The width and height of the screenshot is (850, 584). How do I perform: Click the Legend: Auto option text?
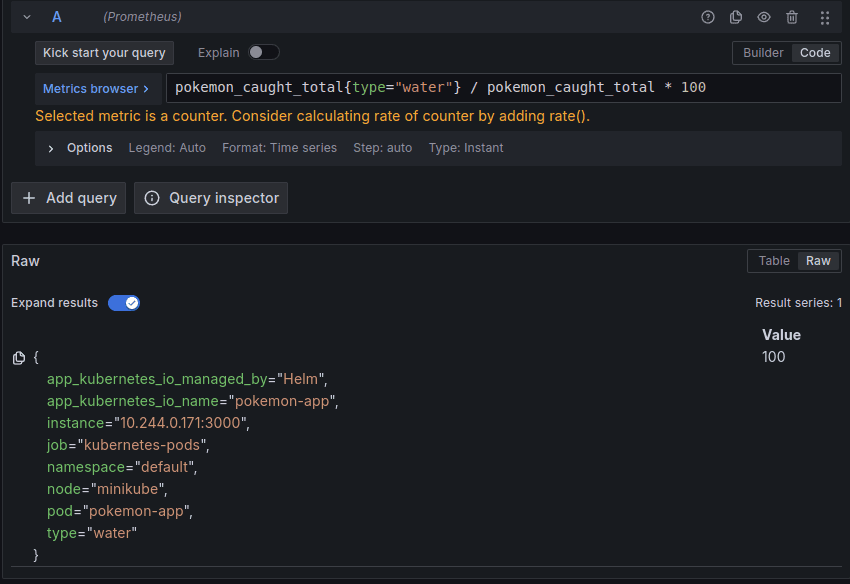point(167,148)
